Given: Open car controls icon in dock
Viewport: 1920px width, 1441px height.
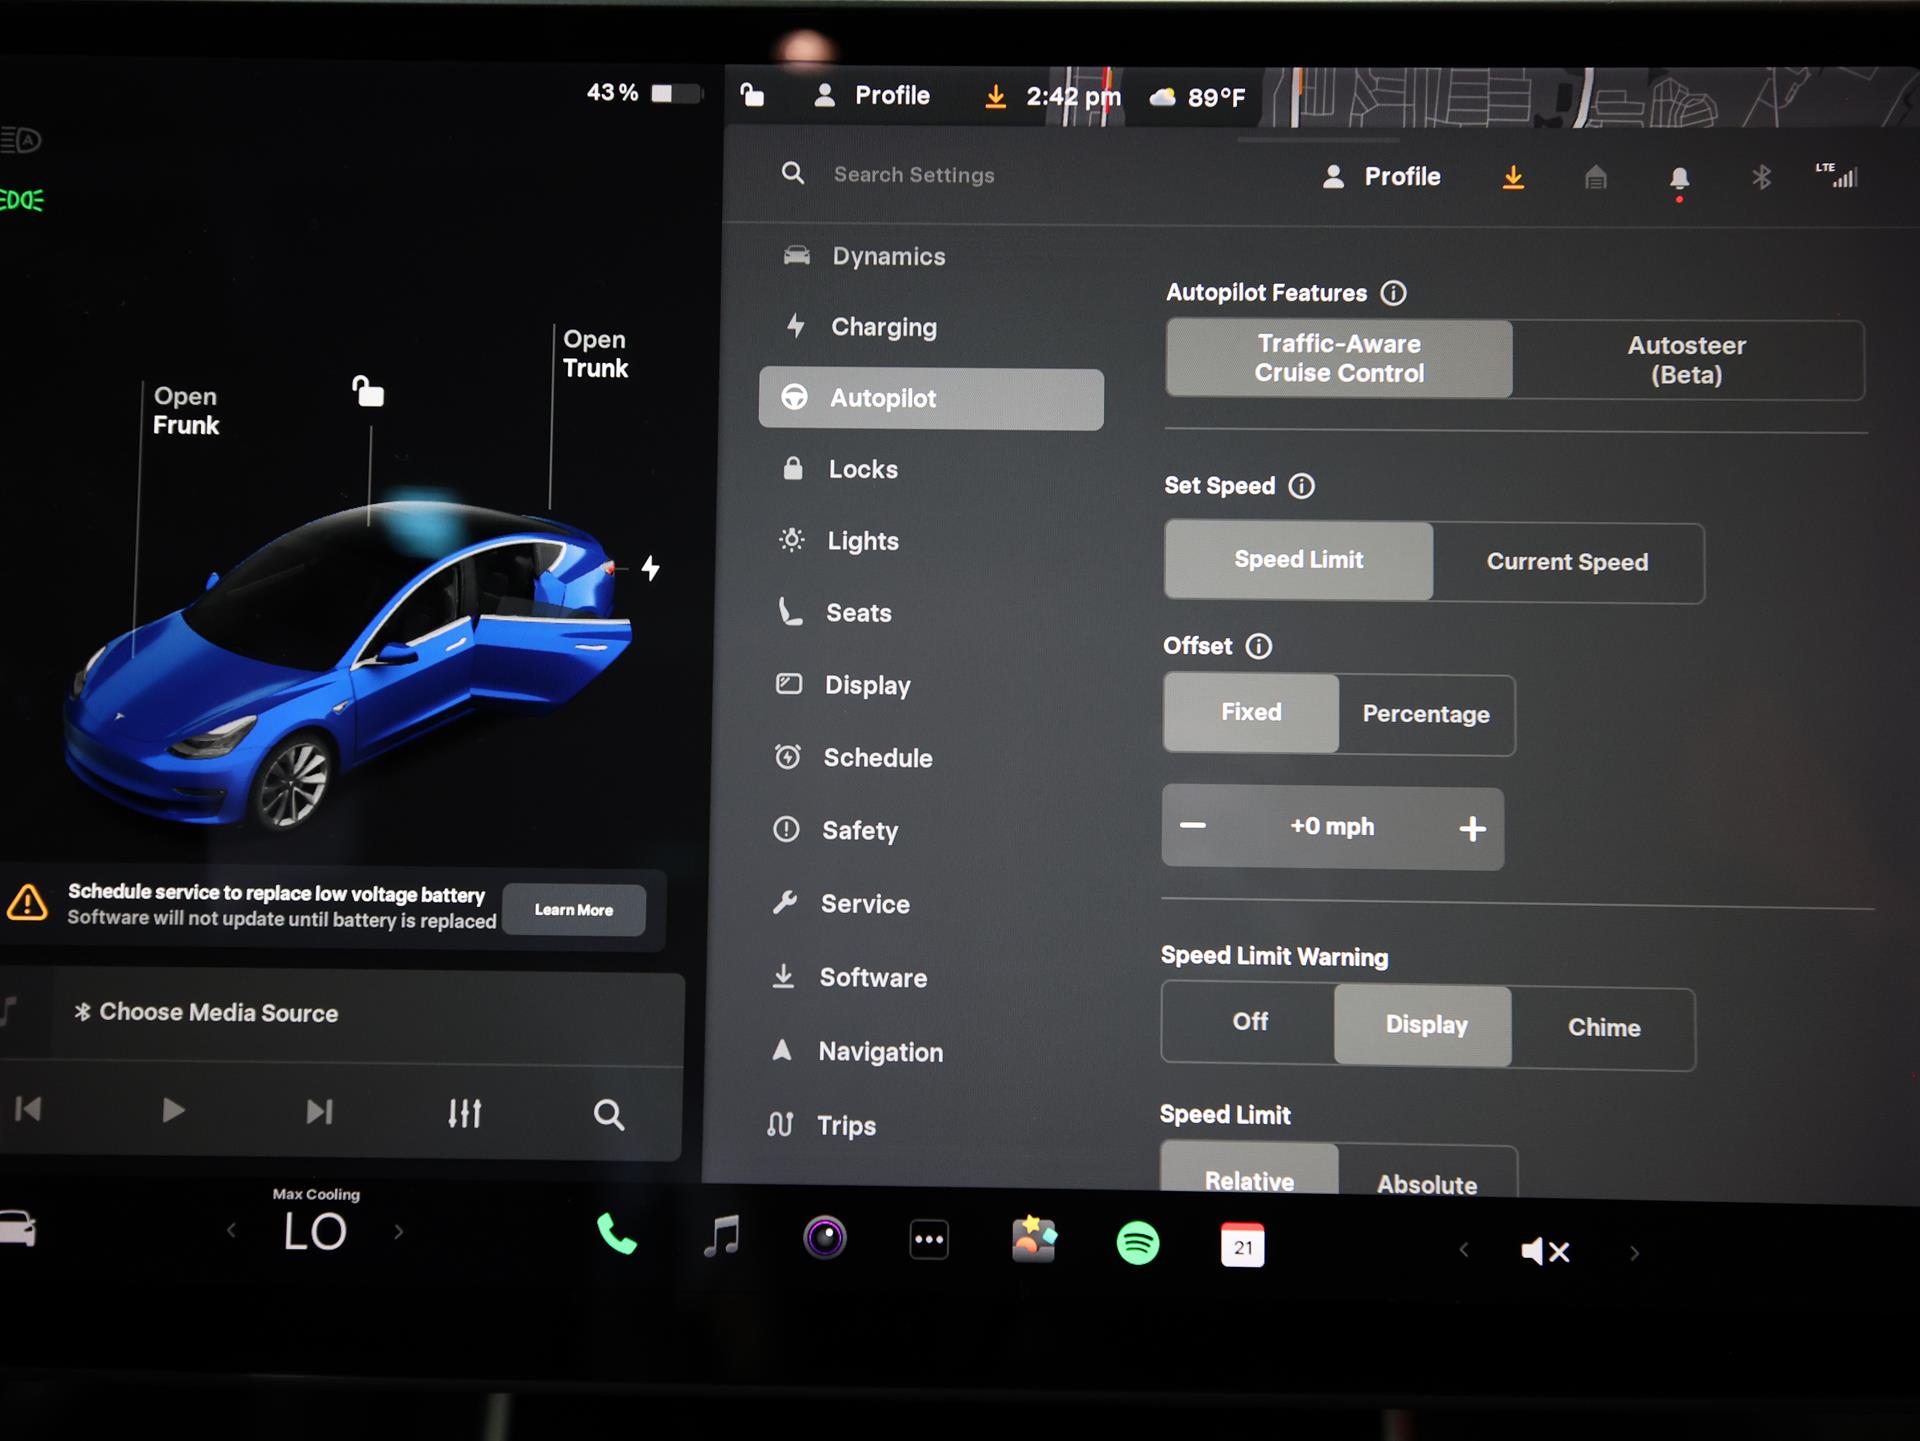Looking at the screenshot, I should point(18,1229).
